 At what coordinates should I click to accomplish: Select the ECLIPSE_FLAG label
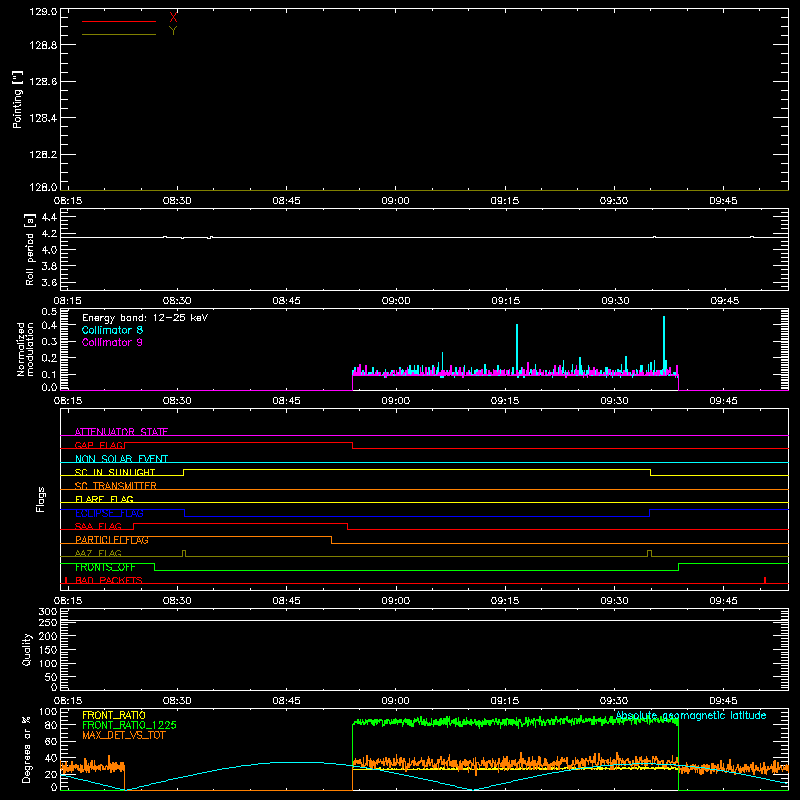click(109, 513)
